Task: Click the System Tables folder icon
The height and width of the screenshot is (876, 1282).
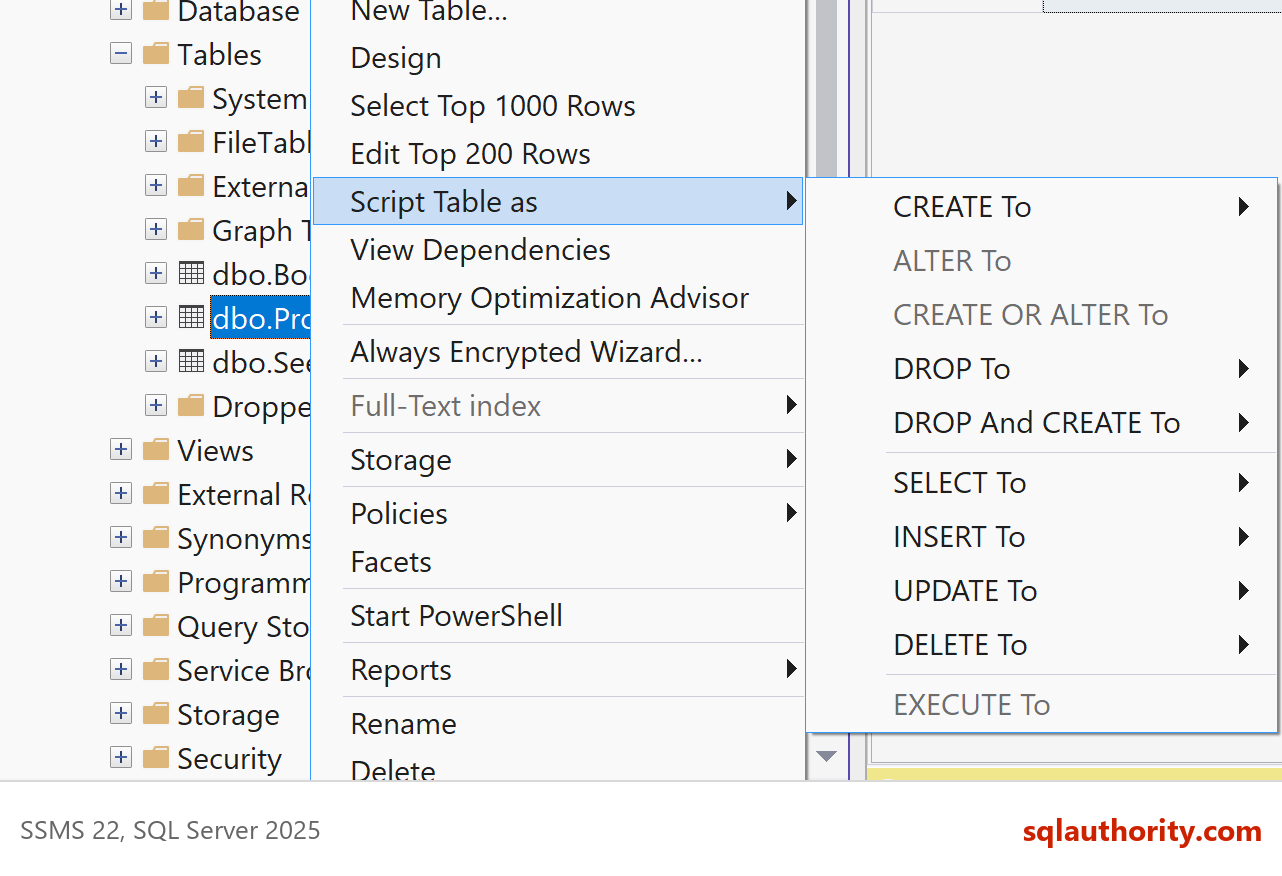Action: coord(191,98)
